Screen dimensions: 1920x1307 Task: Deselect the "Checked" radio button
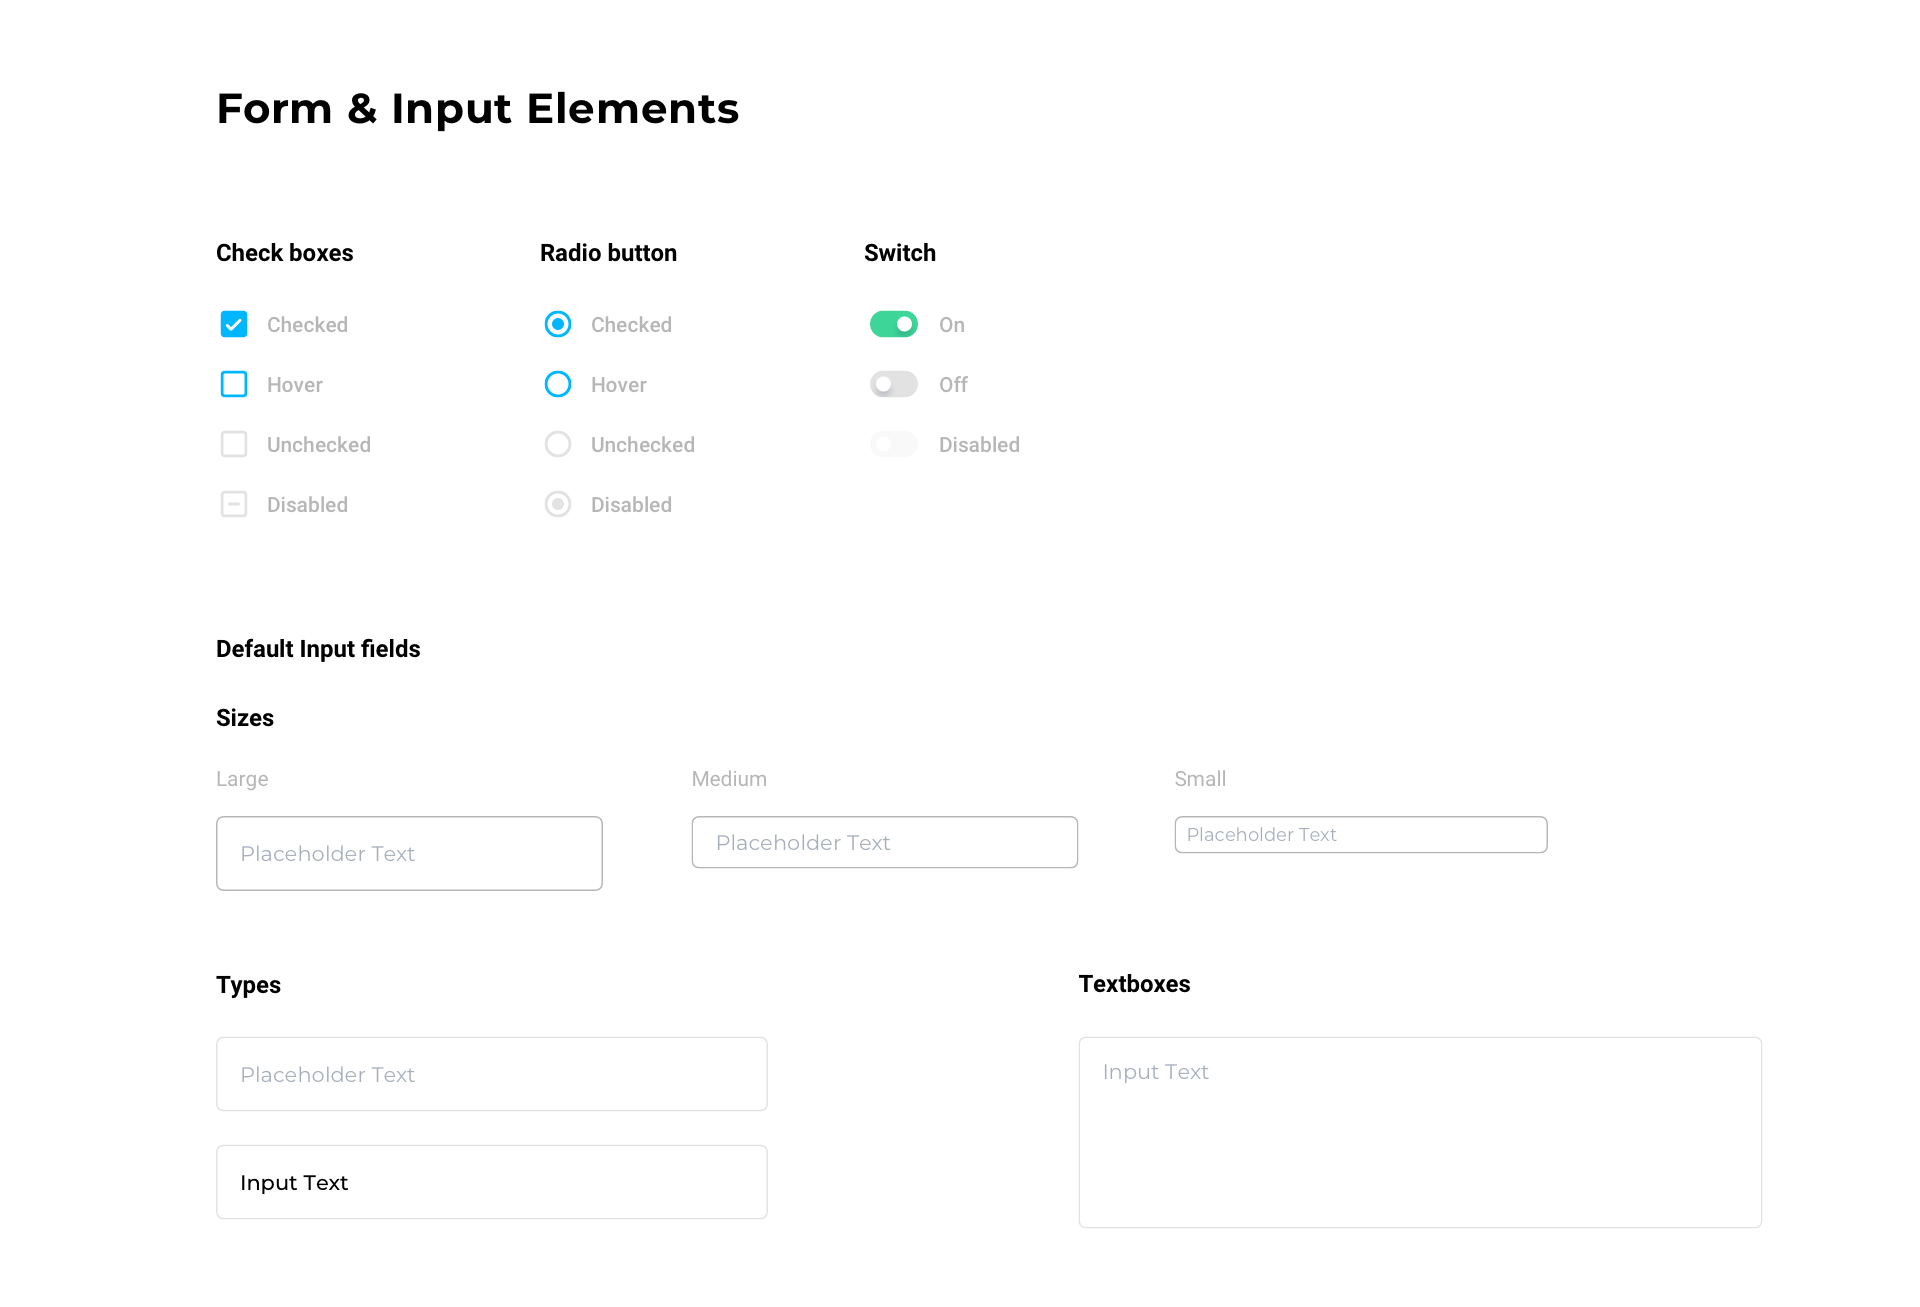[557, 324]
